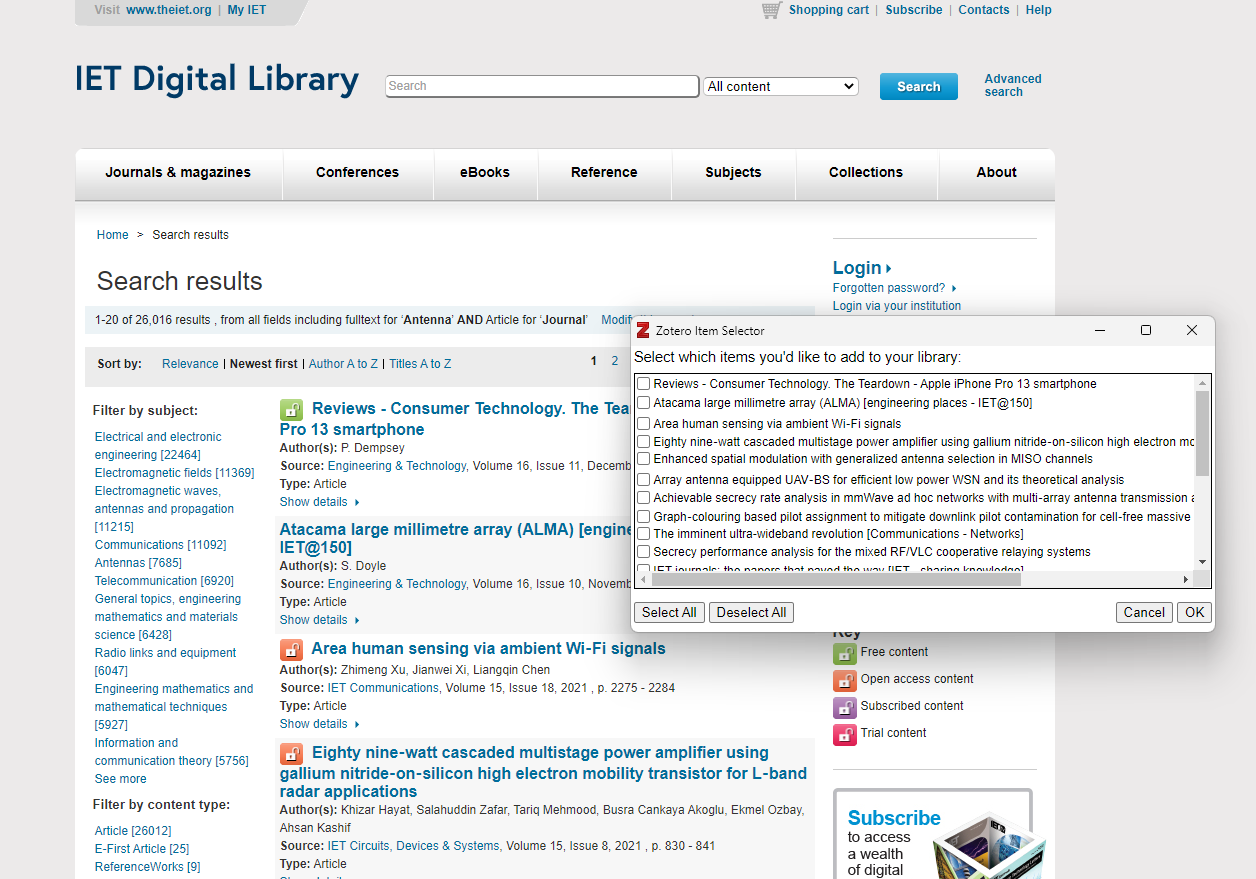Open About menu

click(996, 172)
